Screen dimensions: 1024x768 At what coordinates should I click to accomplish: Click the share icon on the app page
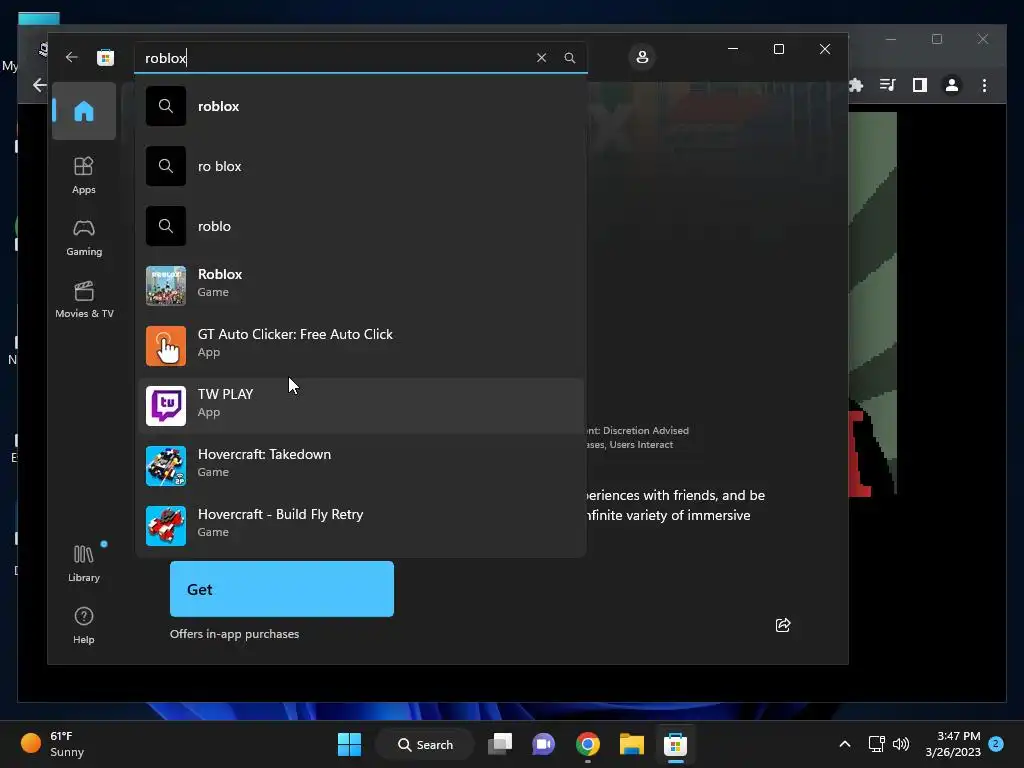[x=783, y=625]
